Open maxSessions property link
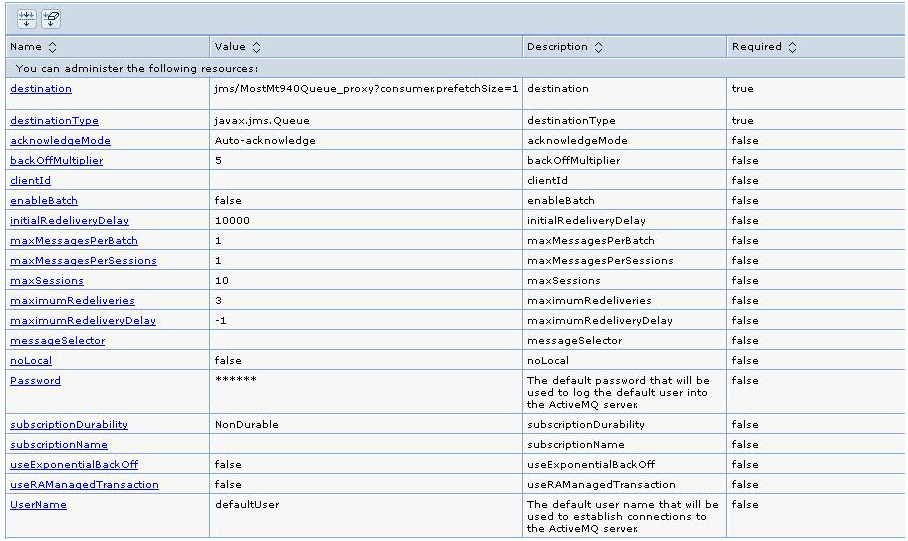 pyautogui.click(x=47, y=281)
